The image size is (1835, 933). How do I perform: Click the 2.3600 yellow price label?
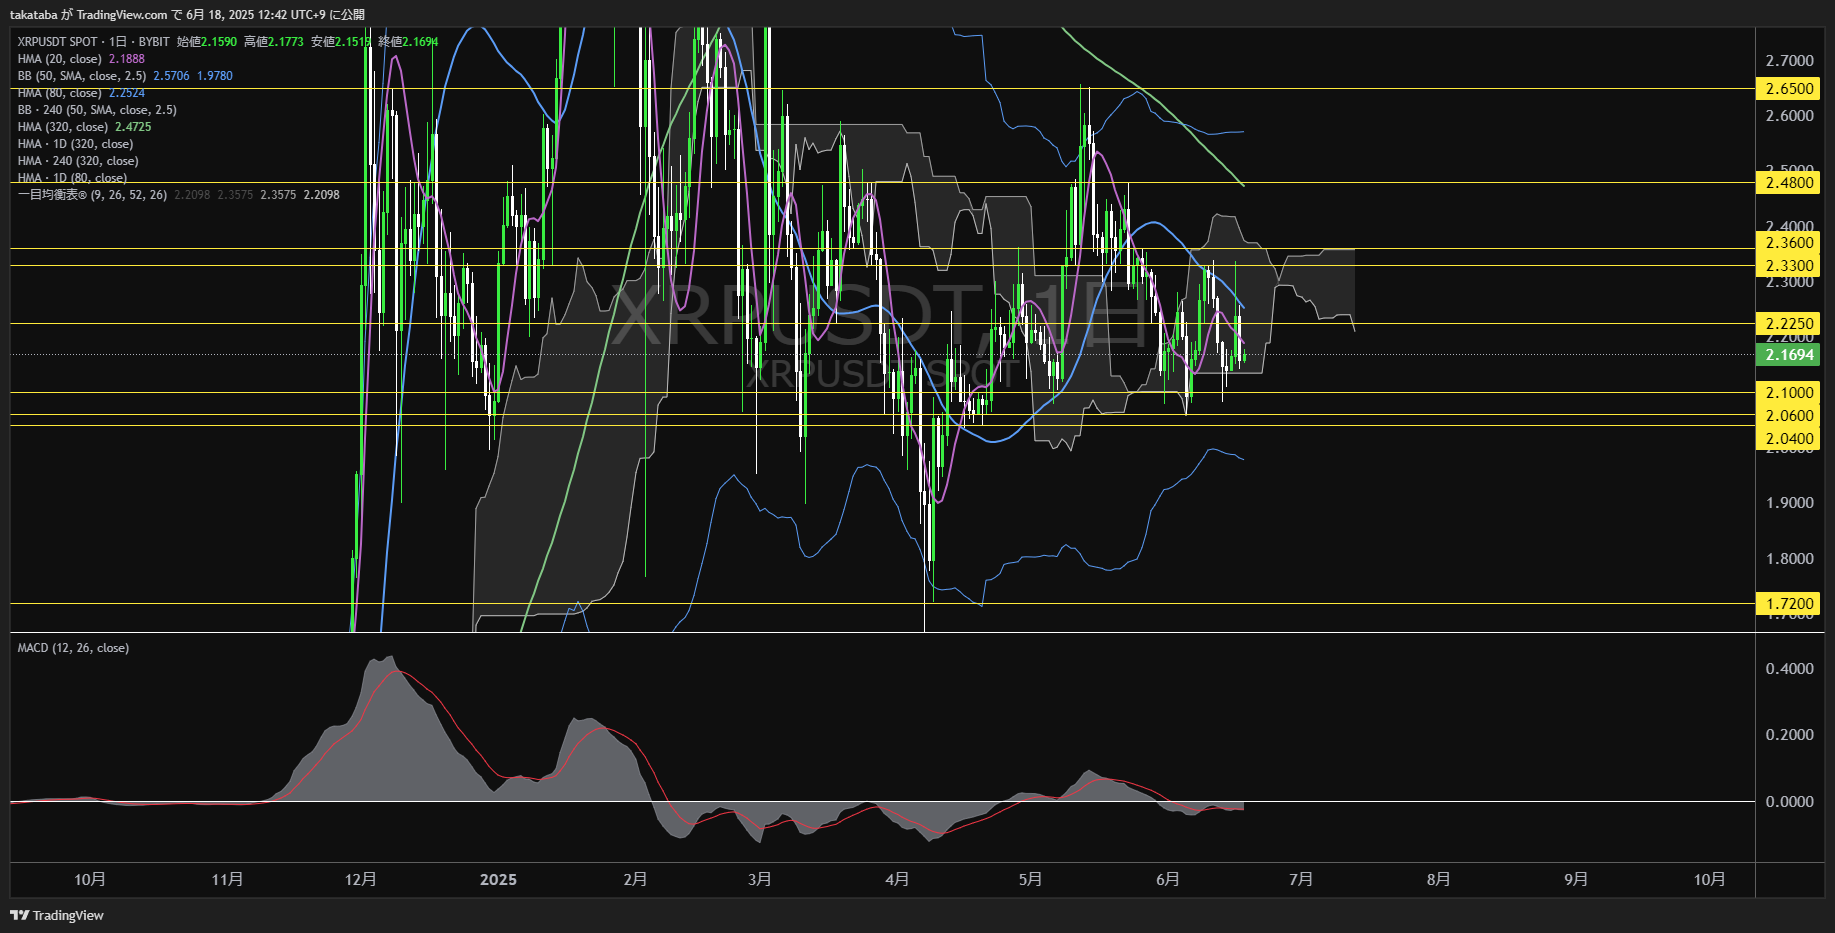[x=1789, y=243]
